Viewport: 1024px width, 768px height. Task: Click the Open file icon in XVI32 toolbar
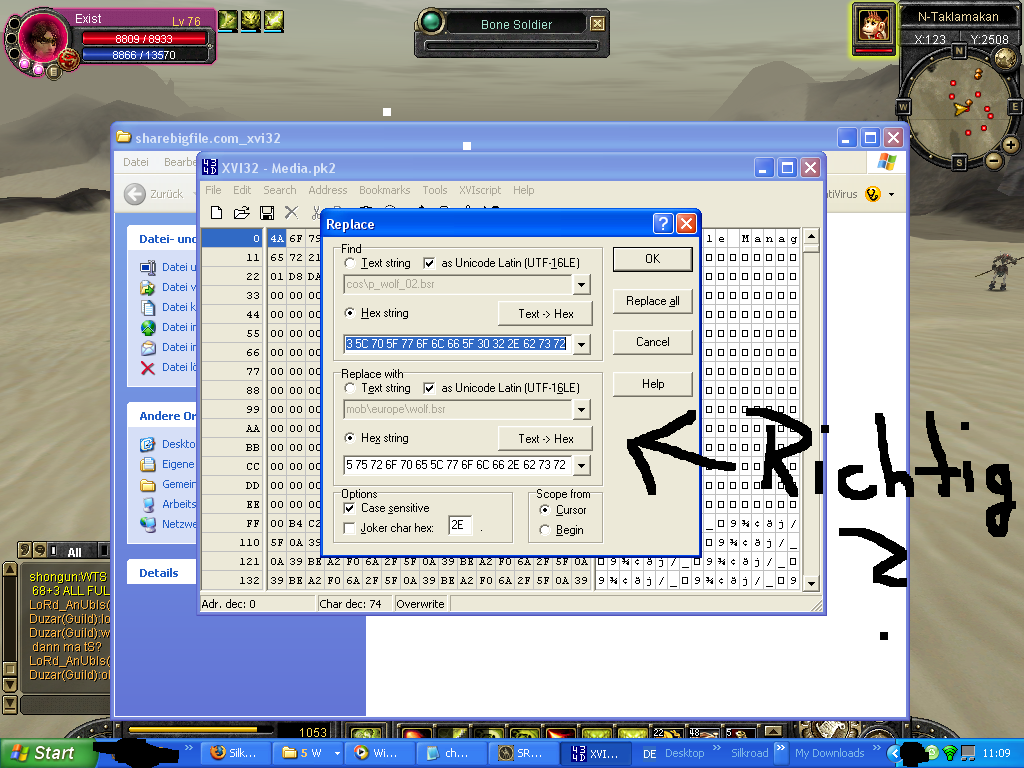click(242, 213)
